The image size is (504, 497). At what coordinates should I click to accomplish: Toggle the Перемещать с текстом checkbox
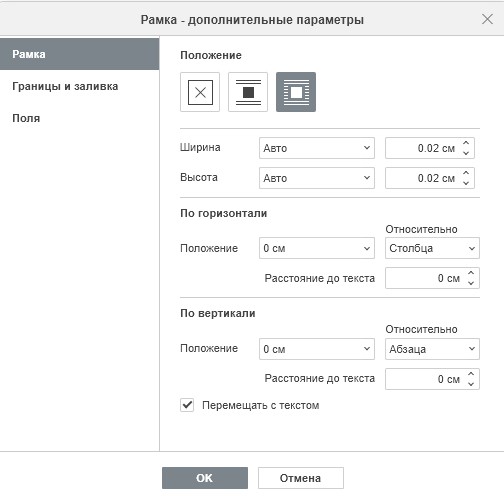pos(187,405)
